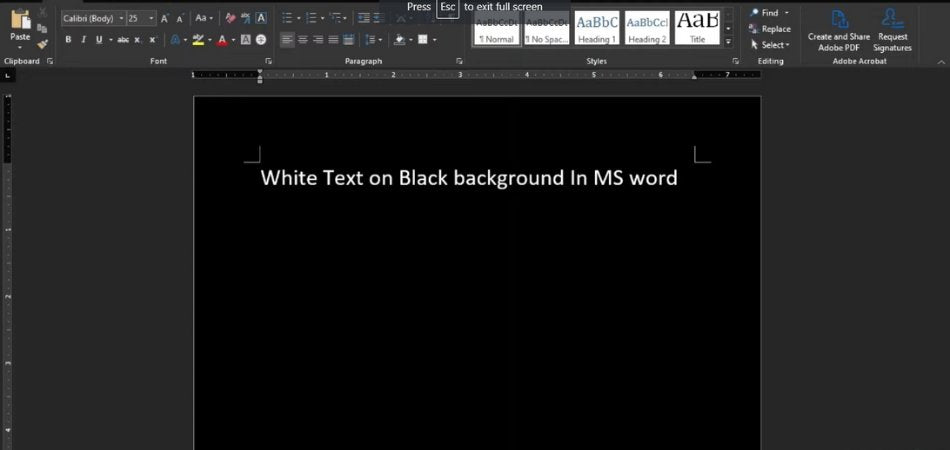
Task: Click the Multilevel List icon
Action: pyautogui.click(x=336, y=18)
